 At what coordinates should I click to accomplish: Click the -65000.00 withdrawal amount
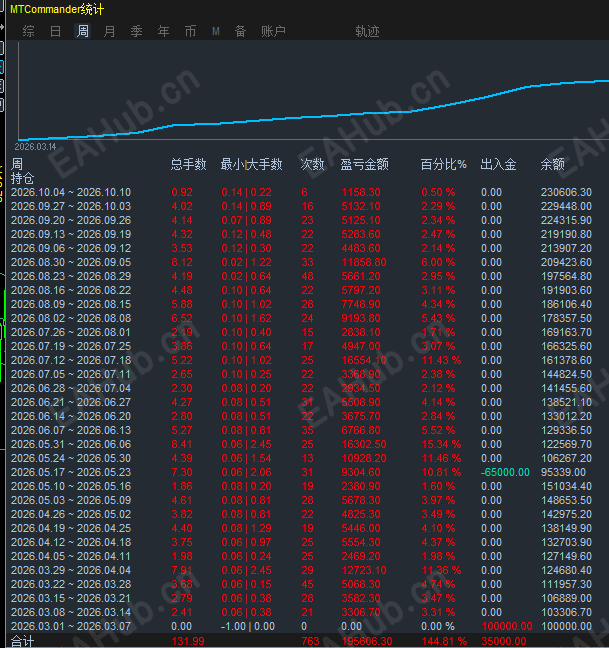(505, 472)
